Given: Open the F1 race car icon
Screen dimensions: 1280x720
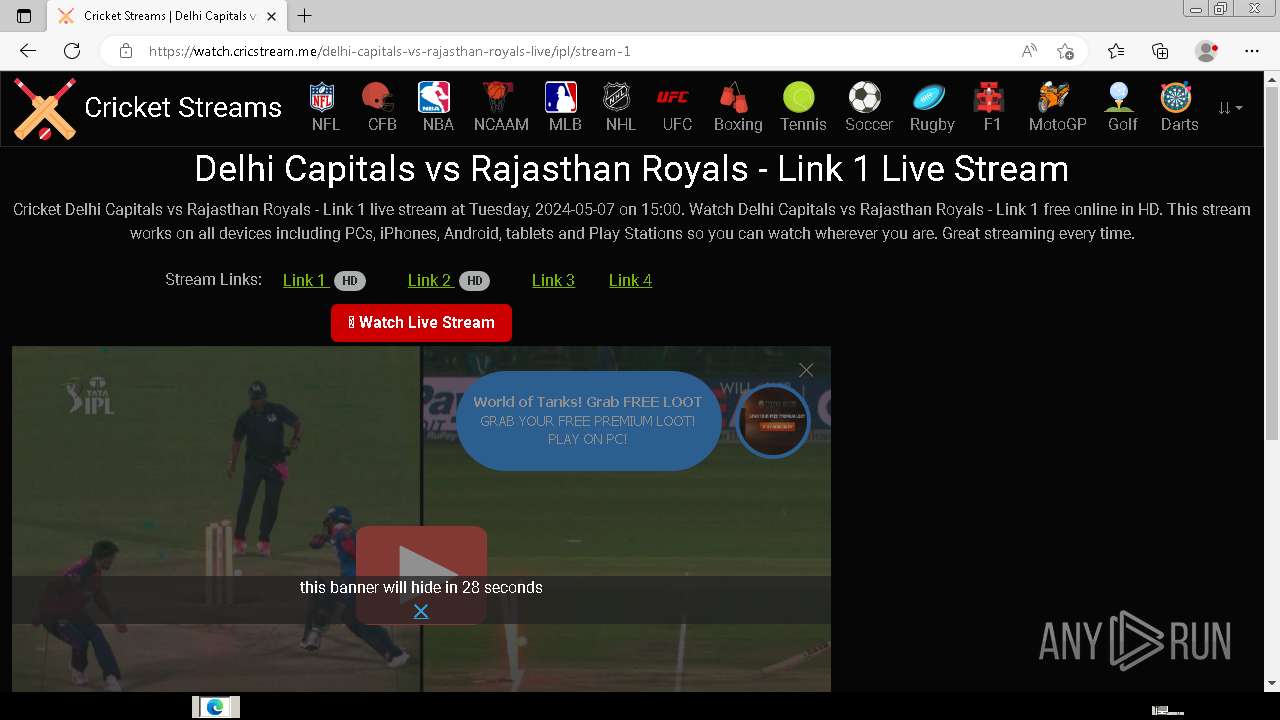Looking at the screenshot, I should [x=989, y=97].
